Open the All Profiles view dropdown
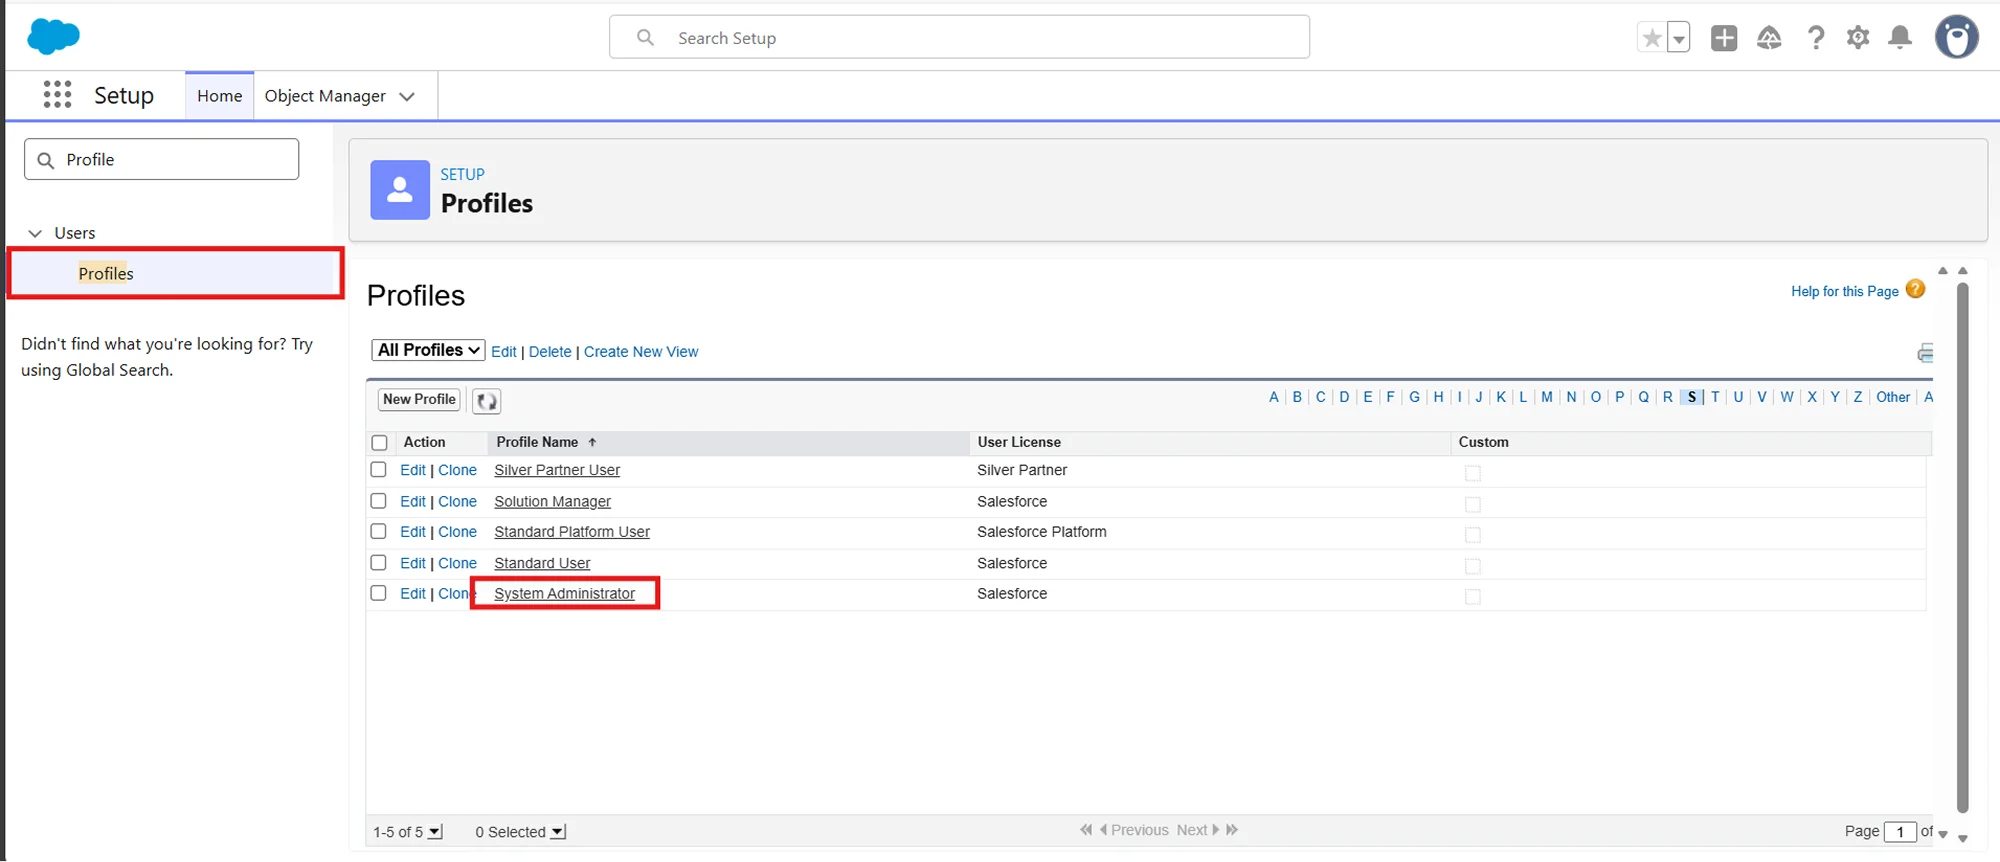This screenshot has height=862, width=2000. 429,350
